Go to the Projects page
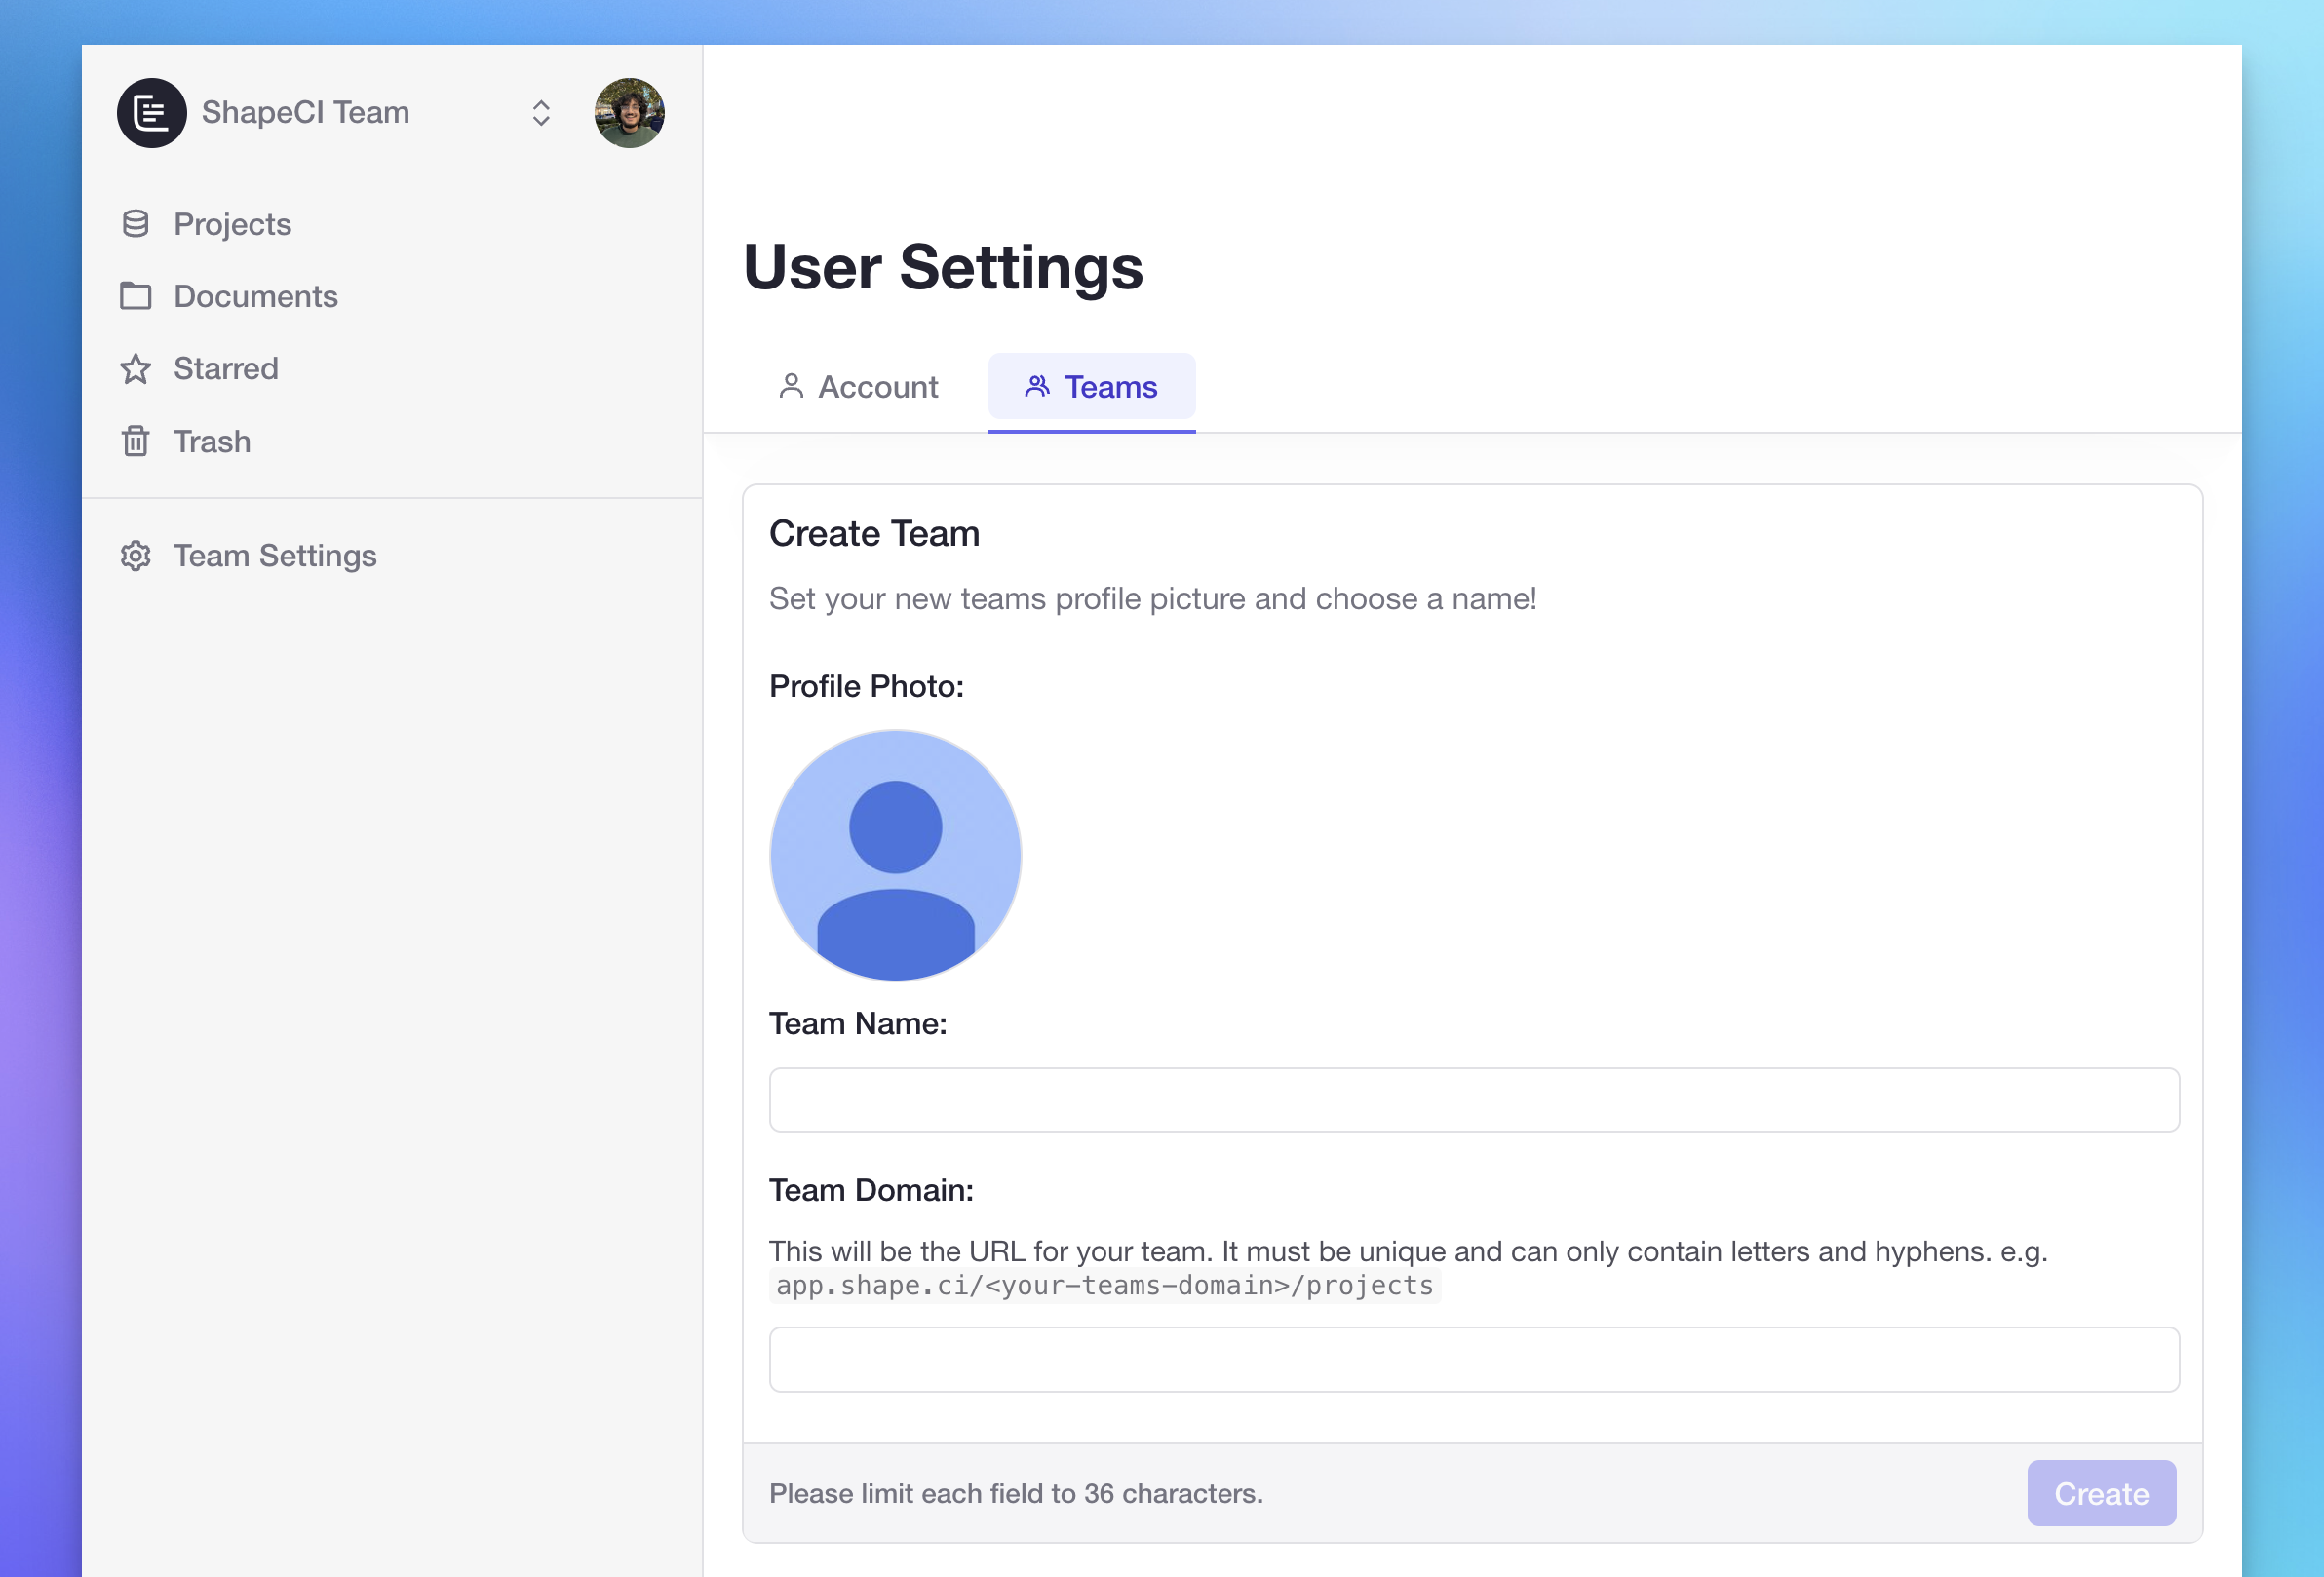The width and height of the screenshot is (2324, 1577). 232,224
